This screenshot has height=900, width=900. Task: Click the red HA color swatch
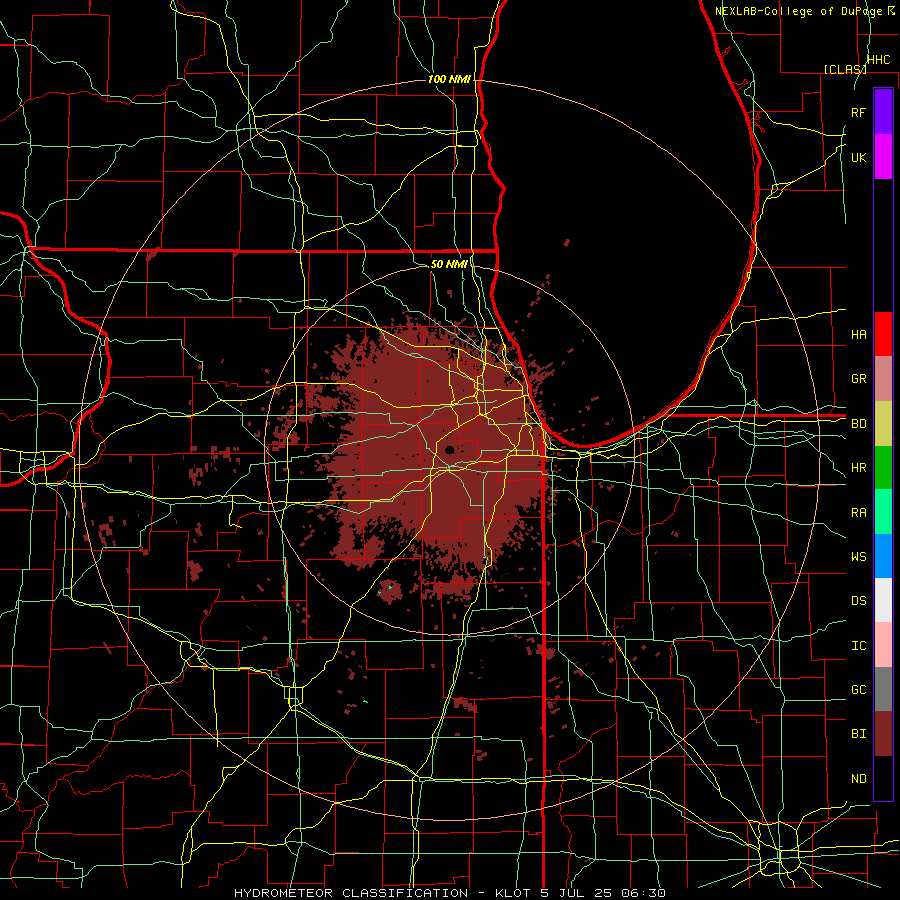click(883, 334)
